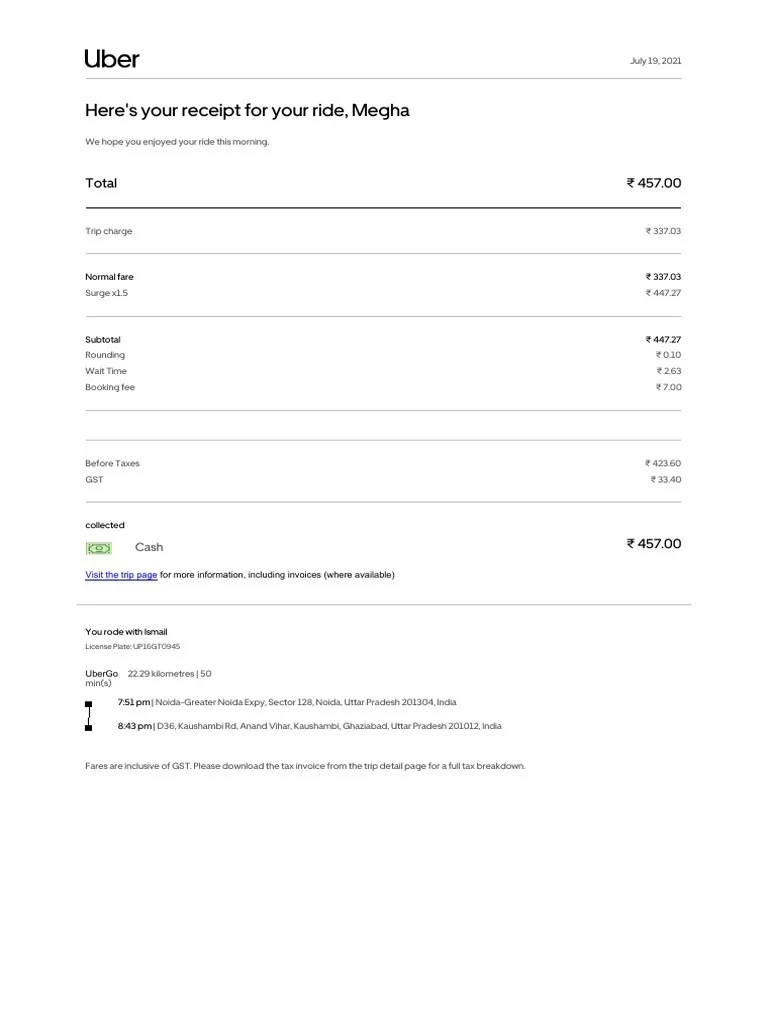
Task: Open the 'Visit the trip page' link
Action: click(121, 575)
